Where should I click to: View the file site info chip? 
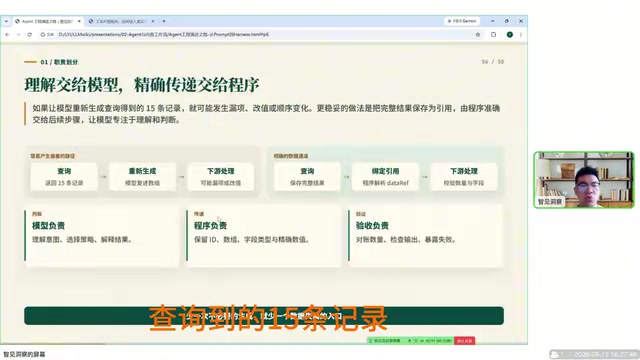(x=47, y=35)
